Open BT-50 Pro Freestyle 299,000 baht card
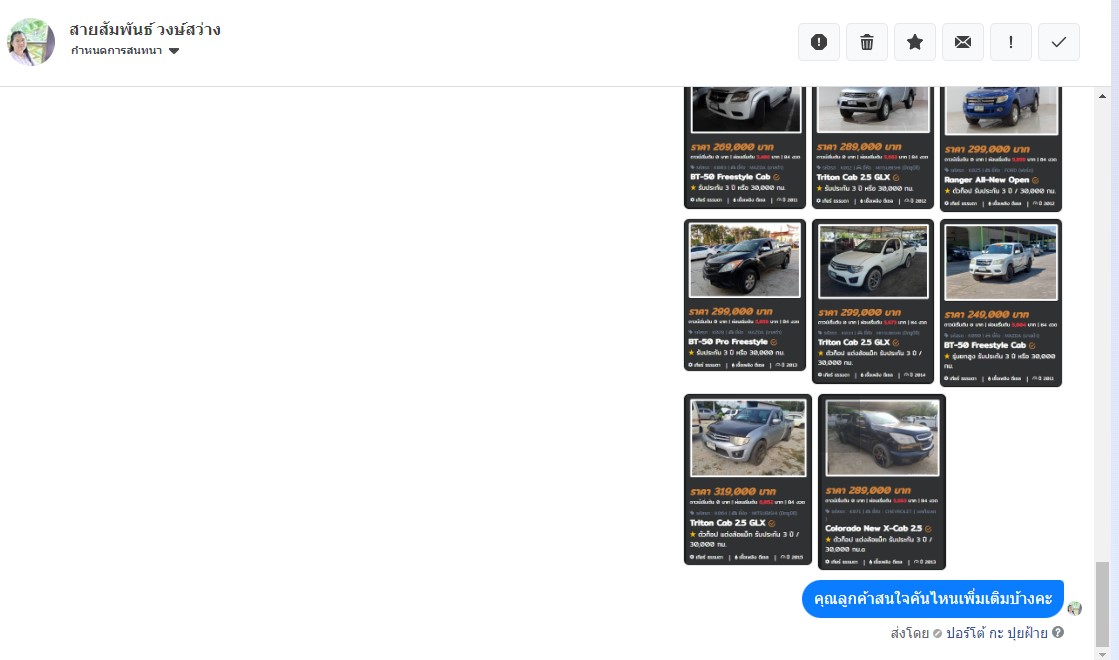This screenshot has height=660, width=1119. click(x=744, y=295)
